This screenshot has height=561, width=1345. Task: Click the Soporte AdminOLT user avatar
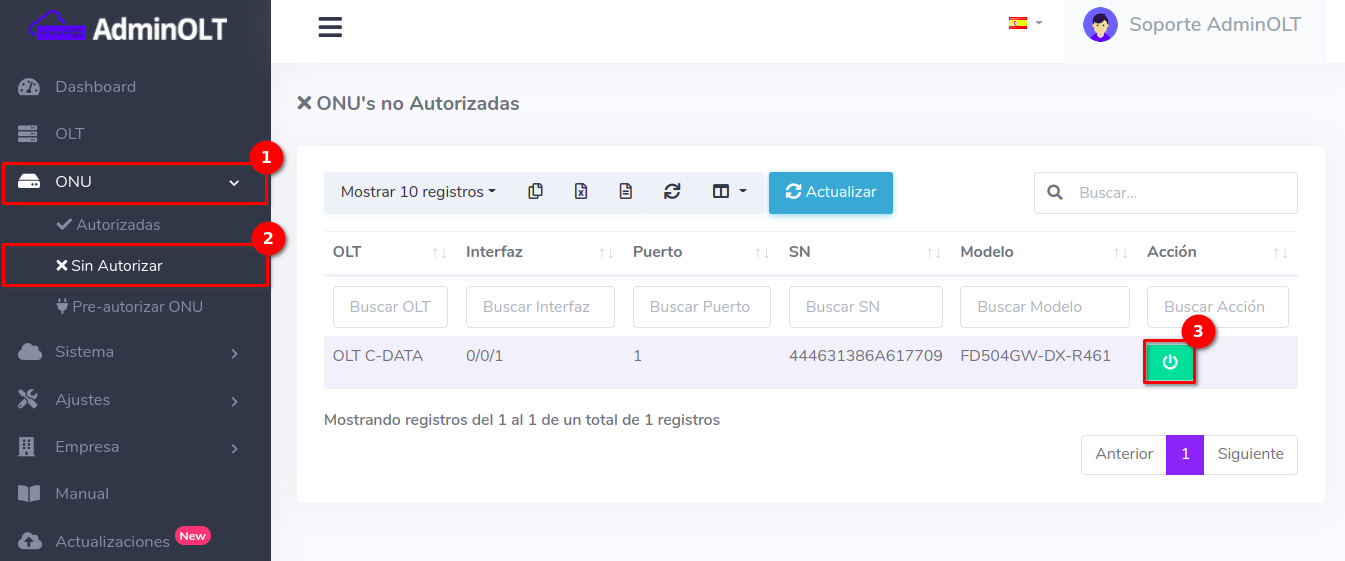tap(1099, 25)
